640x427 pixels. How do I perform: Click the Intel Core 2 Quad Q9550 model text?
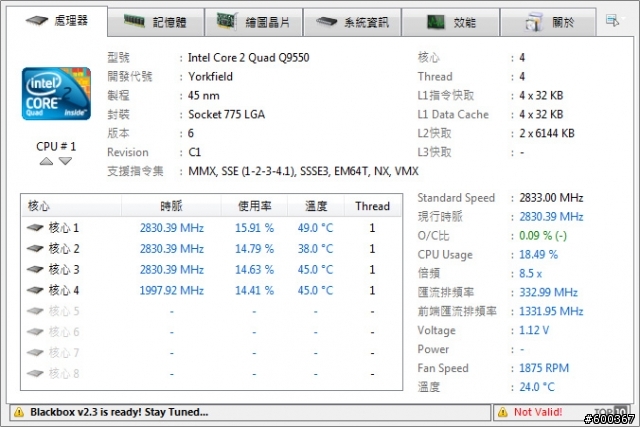click(x=249, y=58)
